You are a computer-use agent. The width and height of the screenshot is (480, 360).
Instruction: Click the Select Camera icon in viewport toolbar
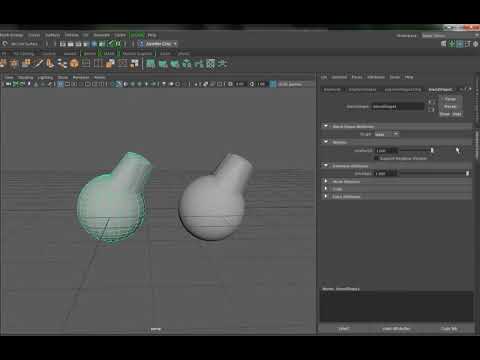pos(8,84)
